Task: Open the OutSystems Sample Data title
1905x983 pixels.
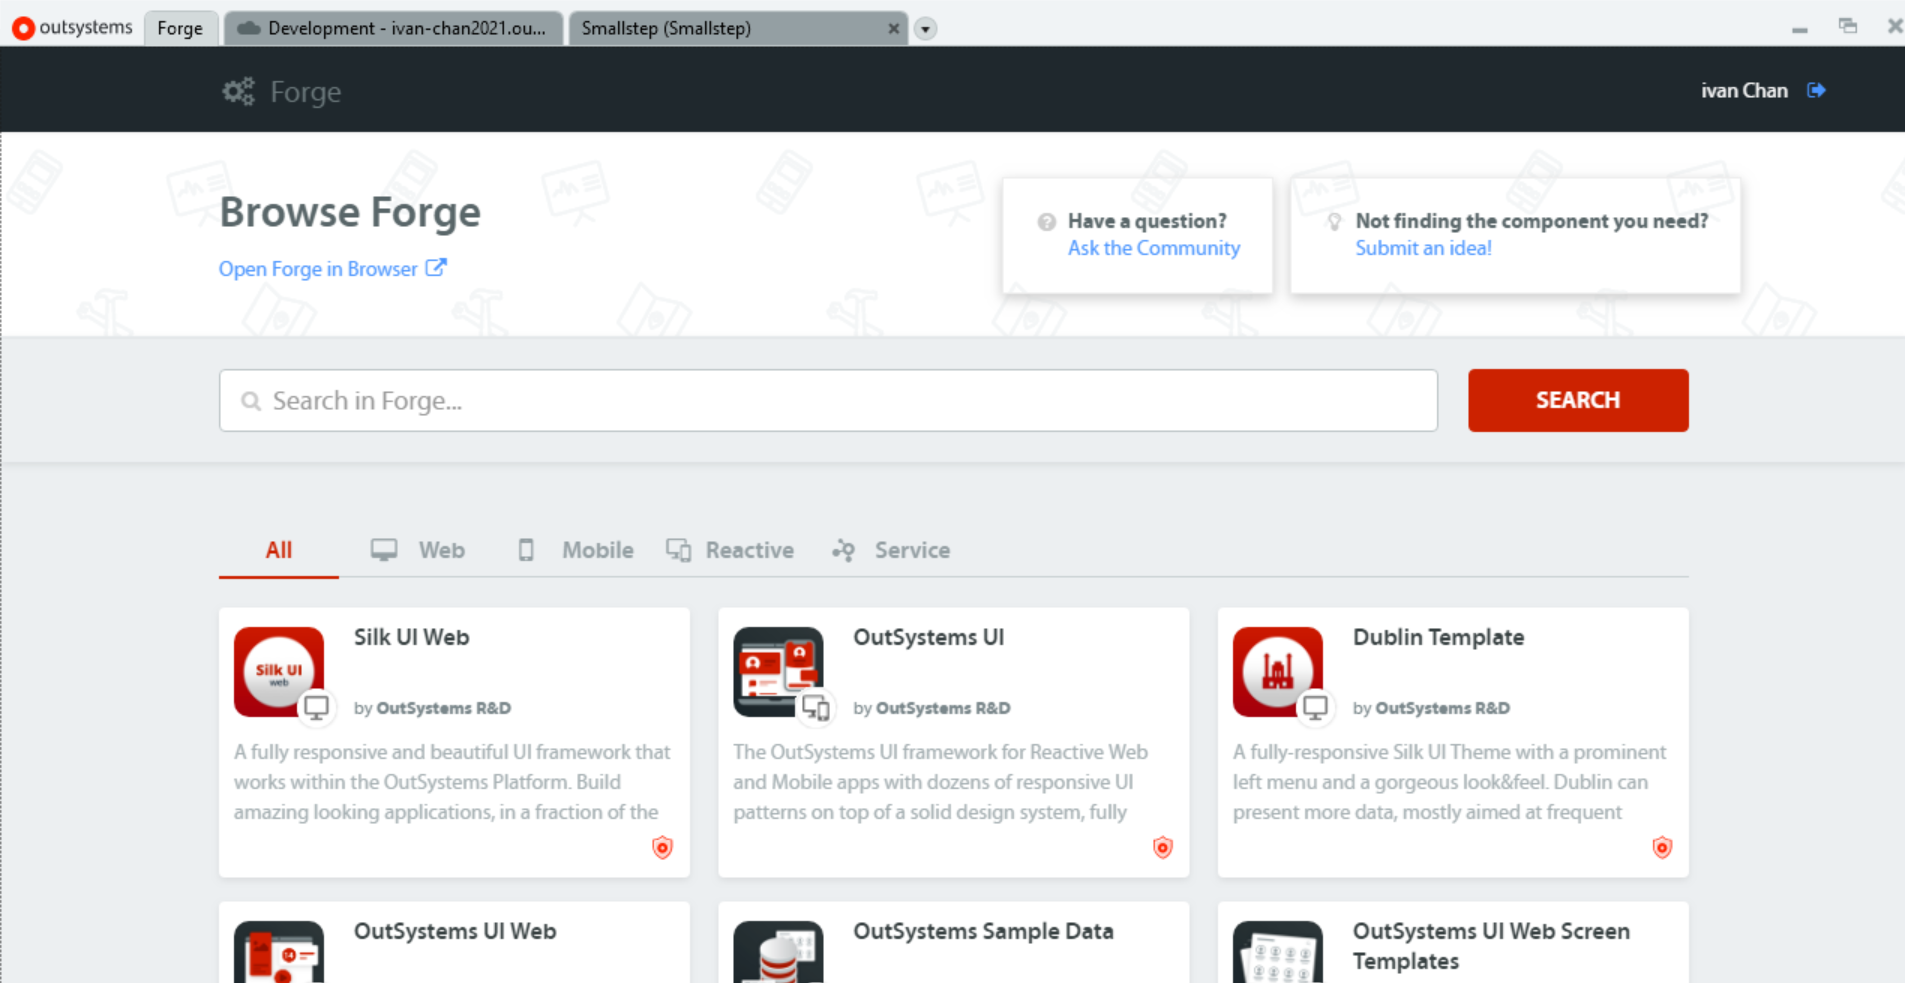Action: pos(983,931)
